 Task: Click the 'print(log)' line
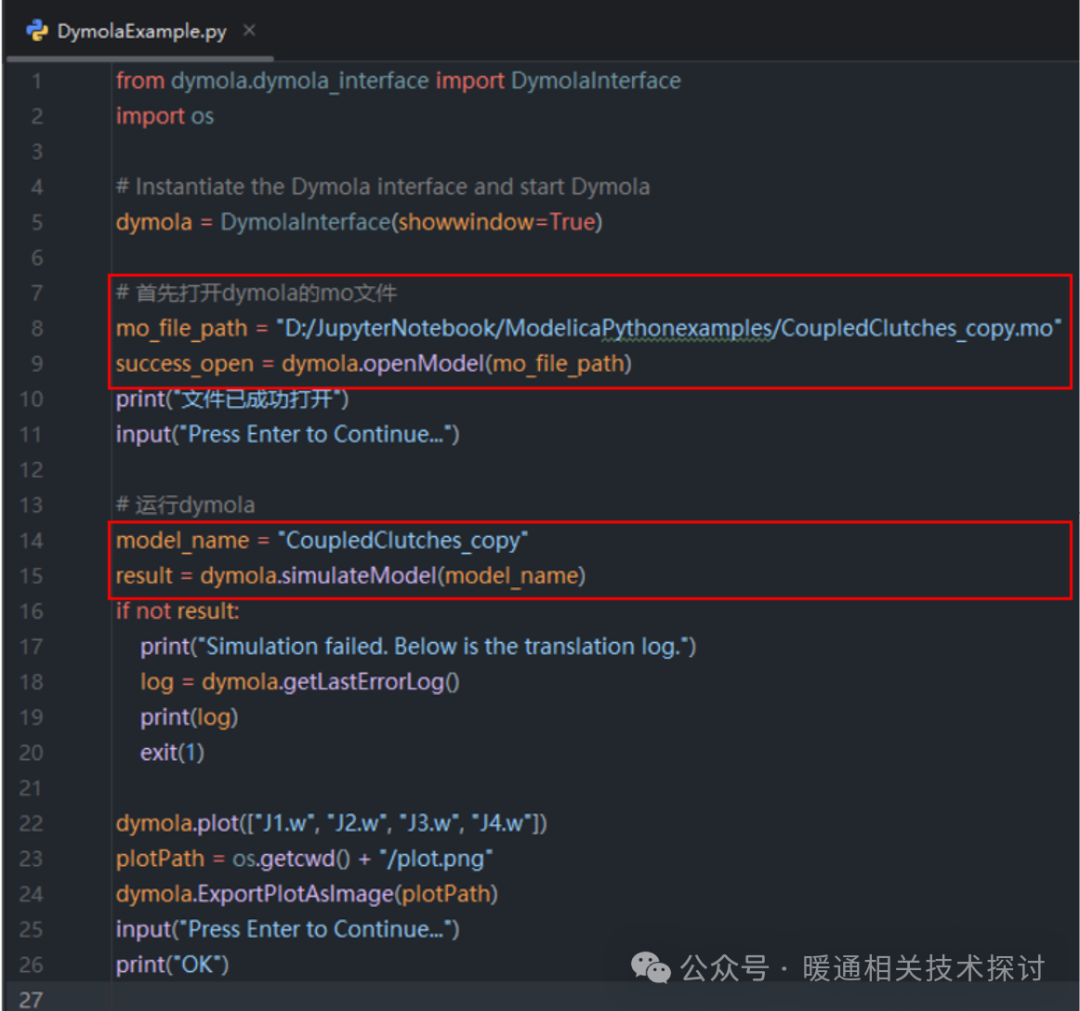[189, 718]
